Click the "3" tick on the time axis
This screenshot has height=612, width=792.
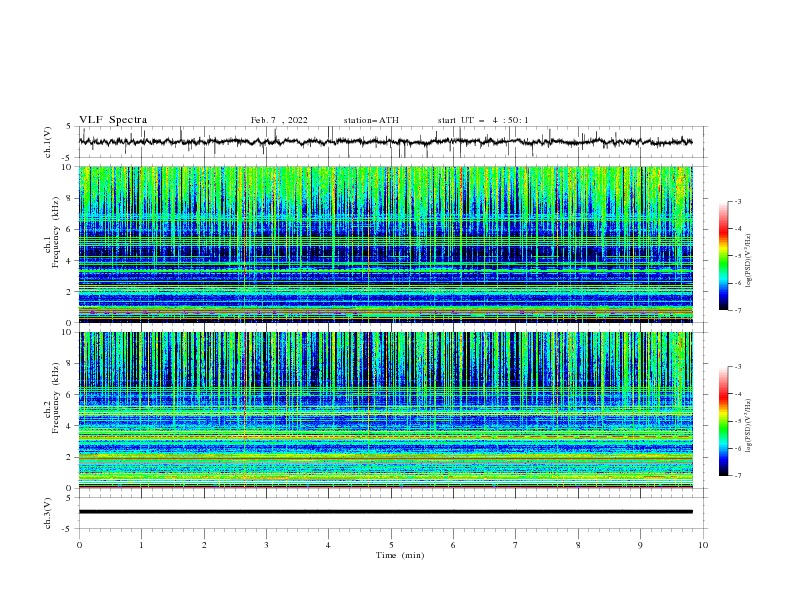coord(266,545)
